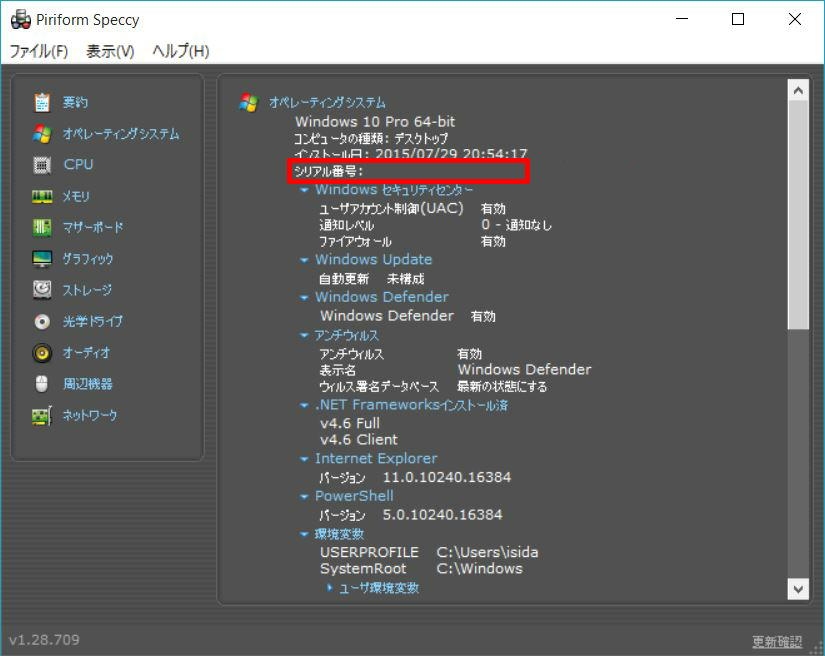Collapse the Windows Defender section arrow
This screenshot has width=825, height=656.
coord(304,298)
